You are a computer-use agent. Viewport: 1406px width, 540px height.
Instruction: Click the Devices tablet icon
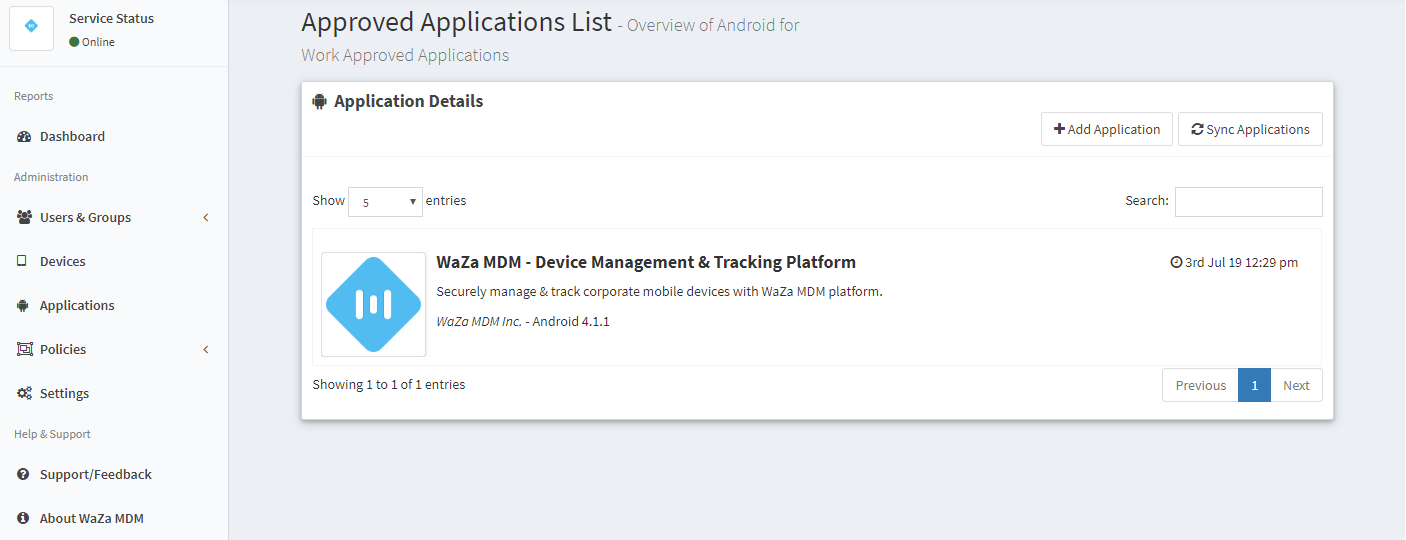(x=22, y=261)
